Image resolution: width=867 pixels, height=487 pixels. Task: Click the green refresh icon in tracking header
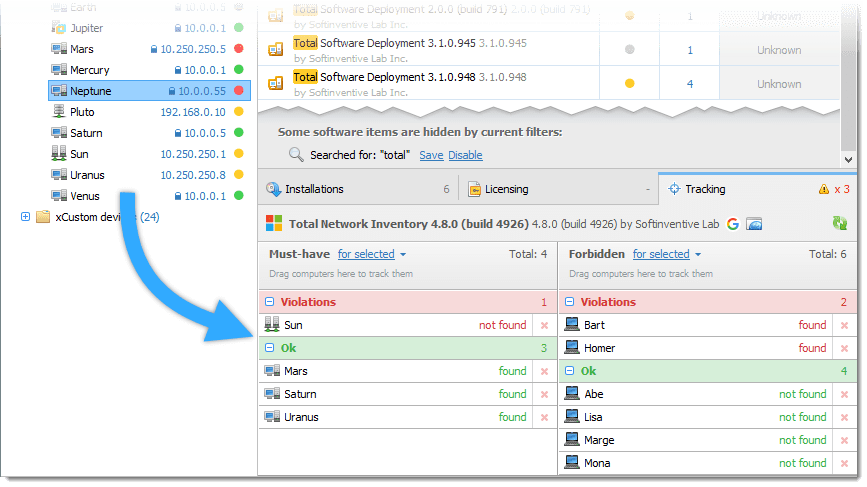(x=840, y=223)
